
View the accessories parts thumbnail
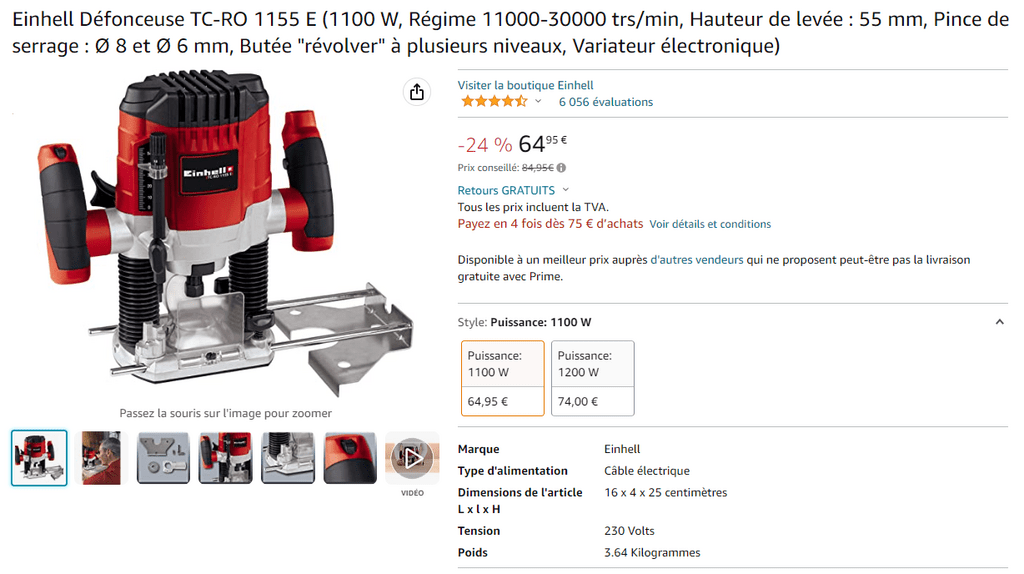163,458
